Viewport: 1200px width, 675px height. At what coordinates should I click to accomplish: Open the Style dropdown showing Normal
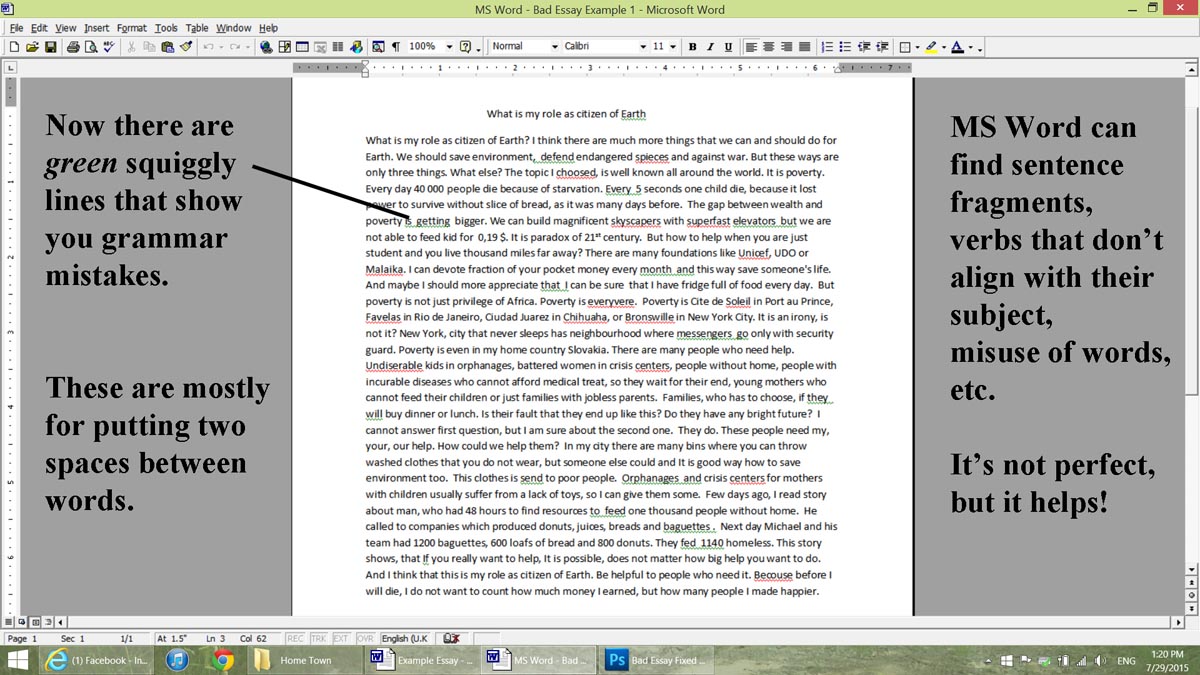pyautogui.click(x=555, y=47)
